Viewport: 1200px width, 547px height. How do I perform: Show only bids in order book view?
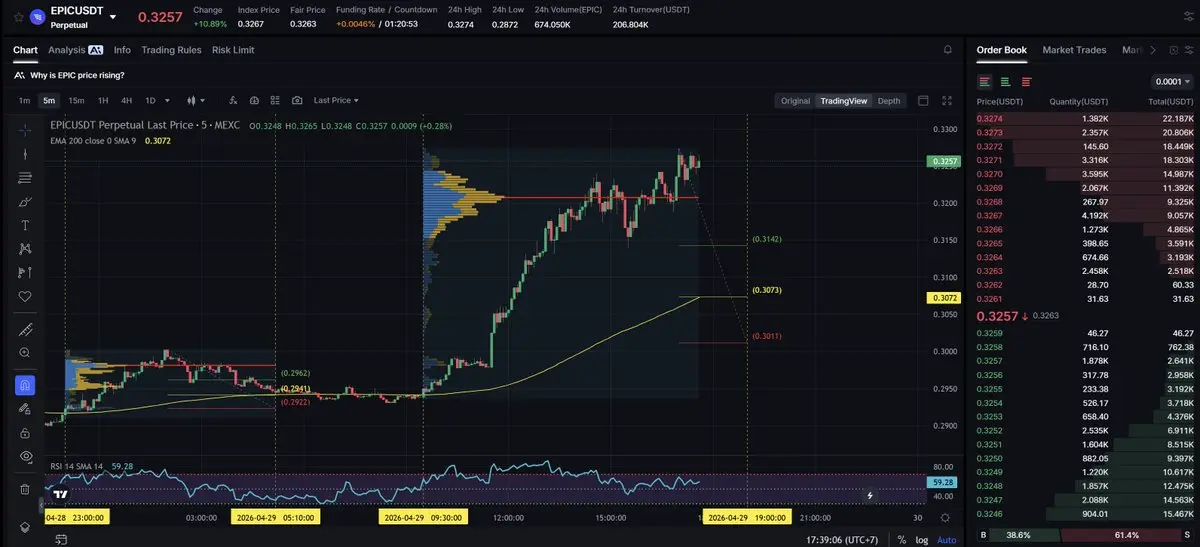pyautogui.click(x=1005, y=82)
